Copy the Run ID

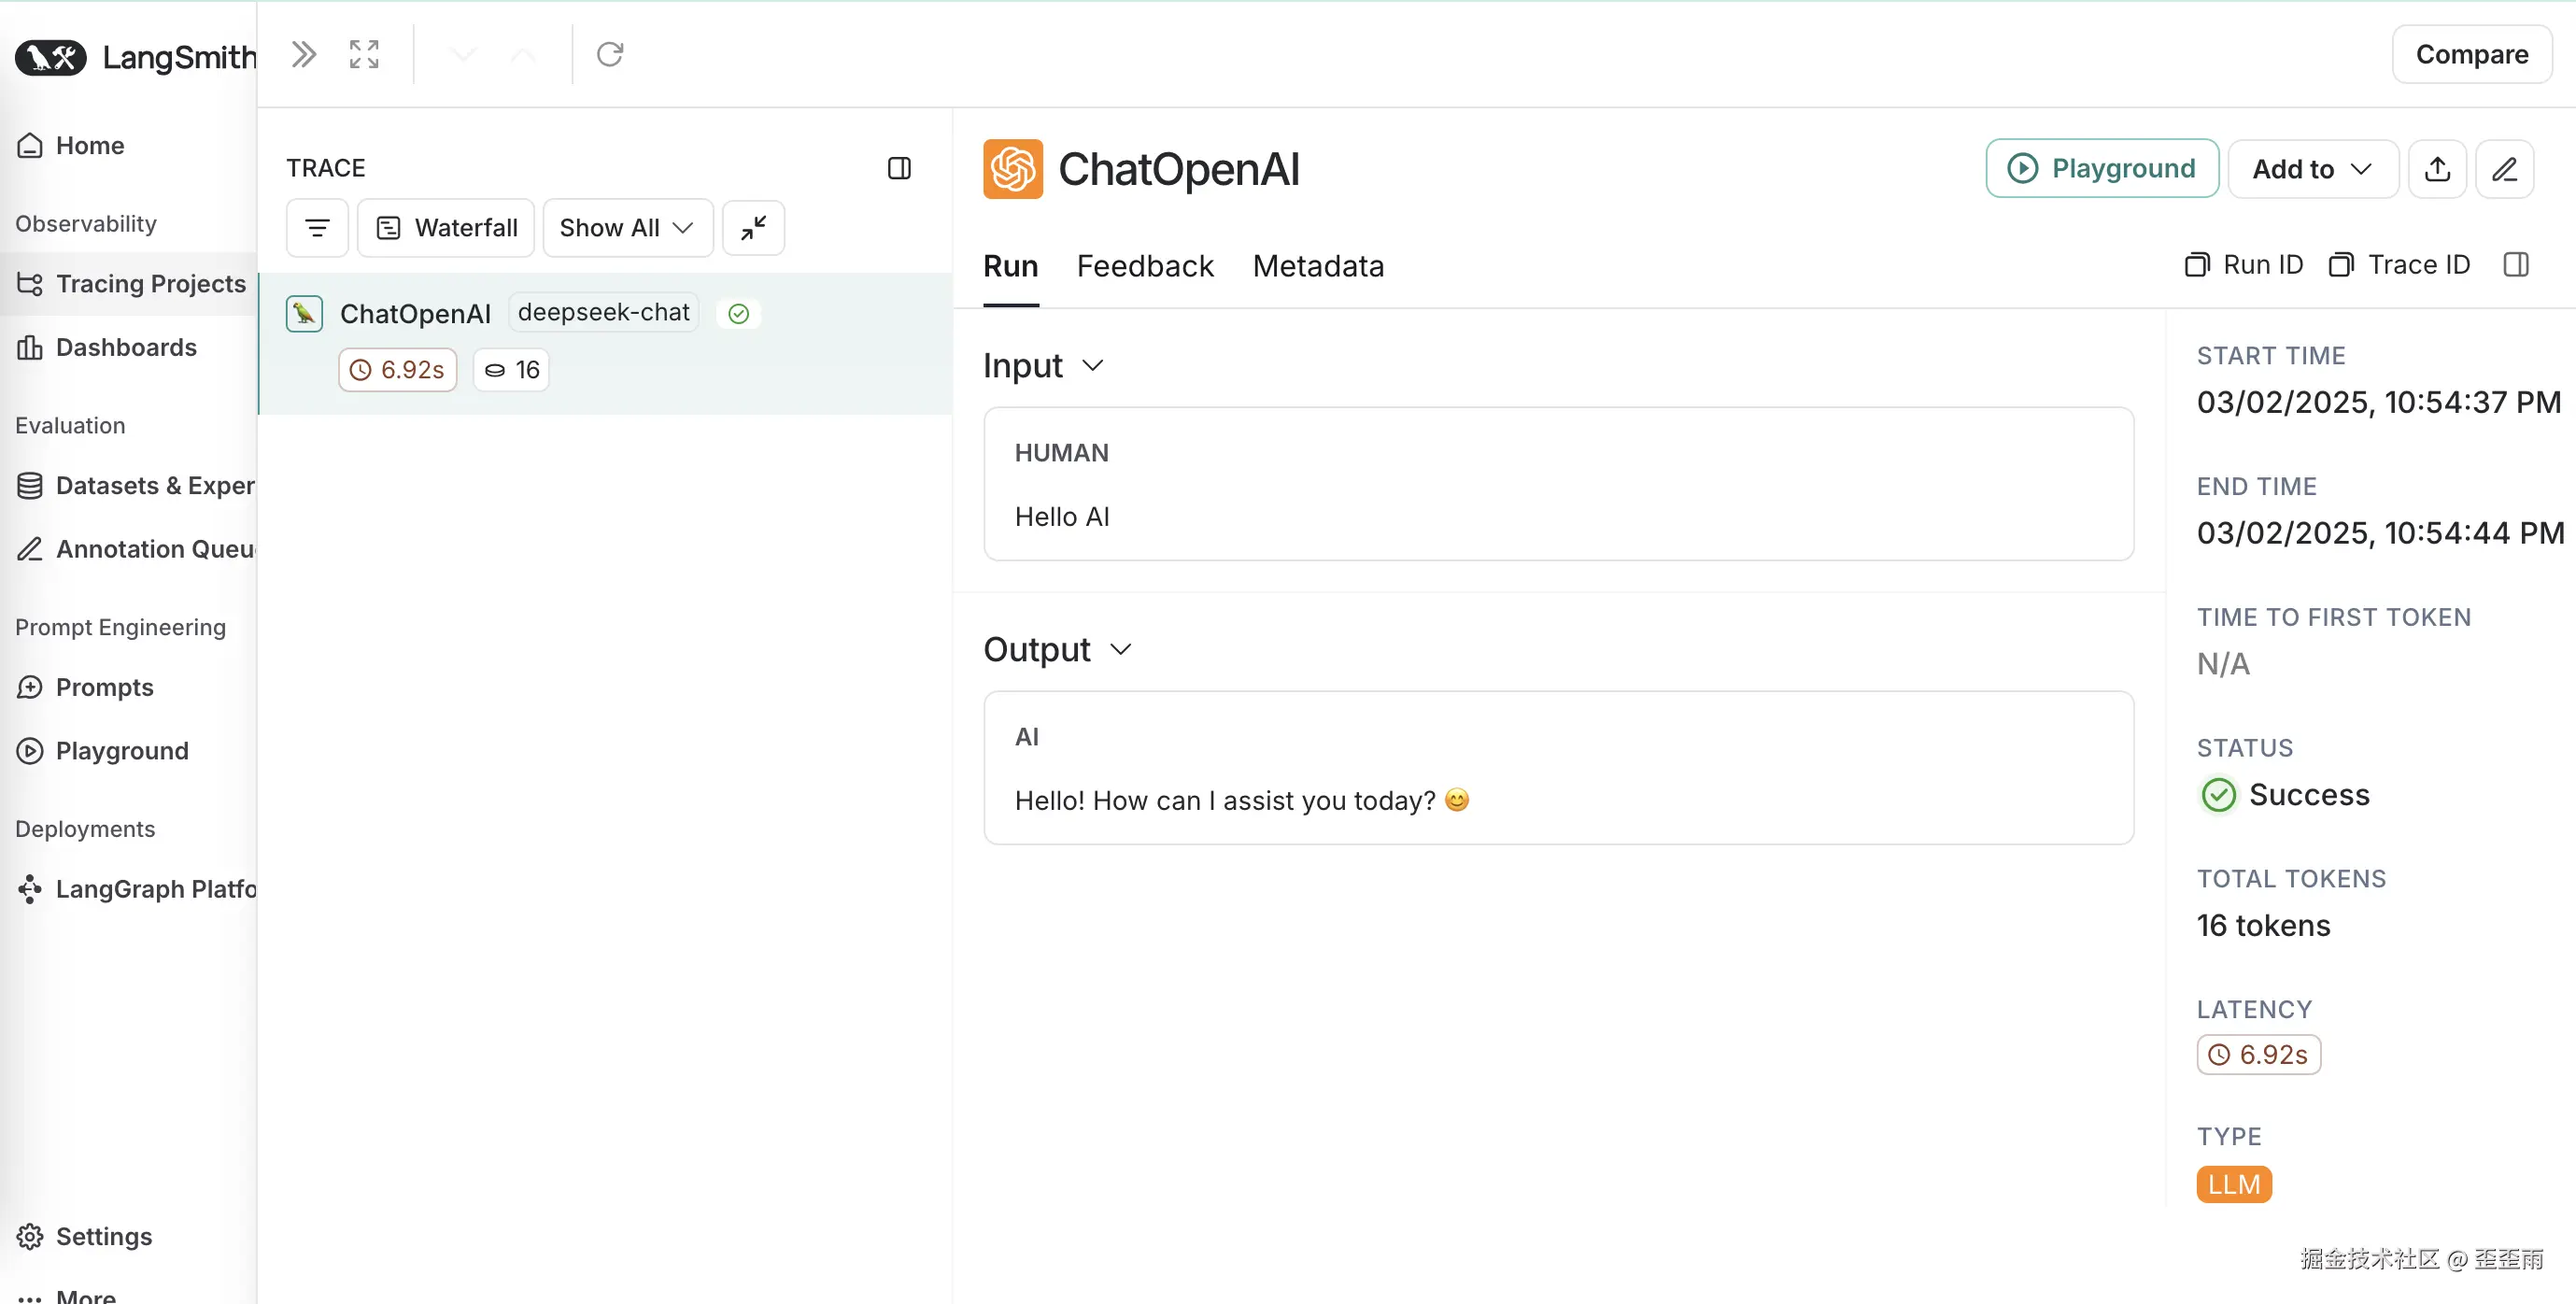point(2244,265)
